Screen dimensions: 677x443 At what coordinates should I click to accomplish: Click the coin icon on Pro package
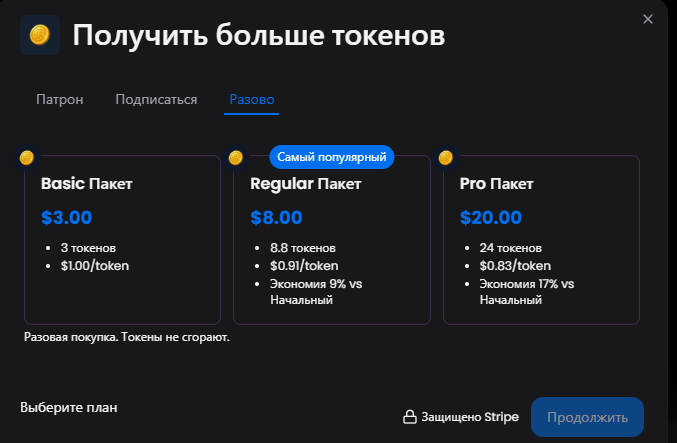446,158
